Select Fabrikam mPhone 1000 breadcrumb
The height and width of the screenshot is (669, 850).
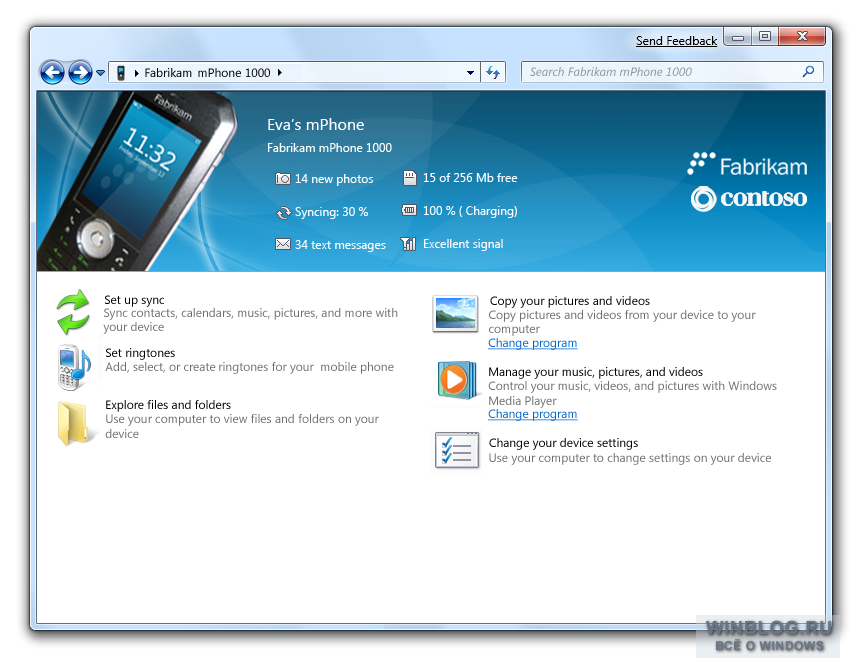(207, 73)
